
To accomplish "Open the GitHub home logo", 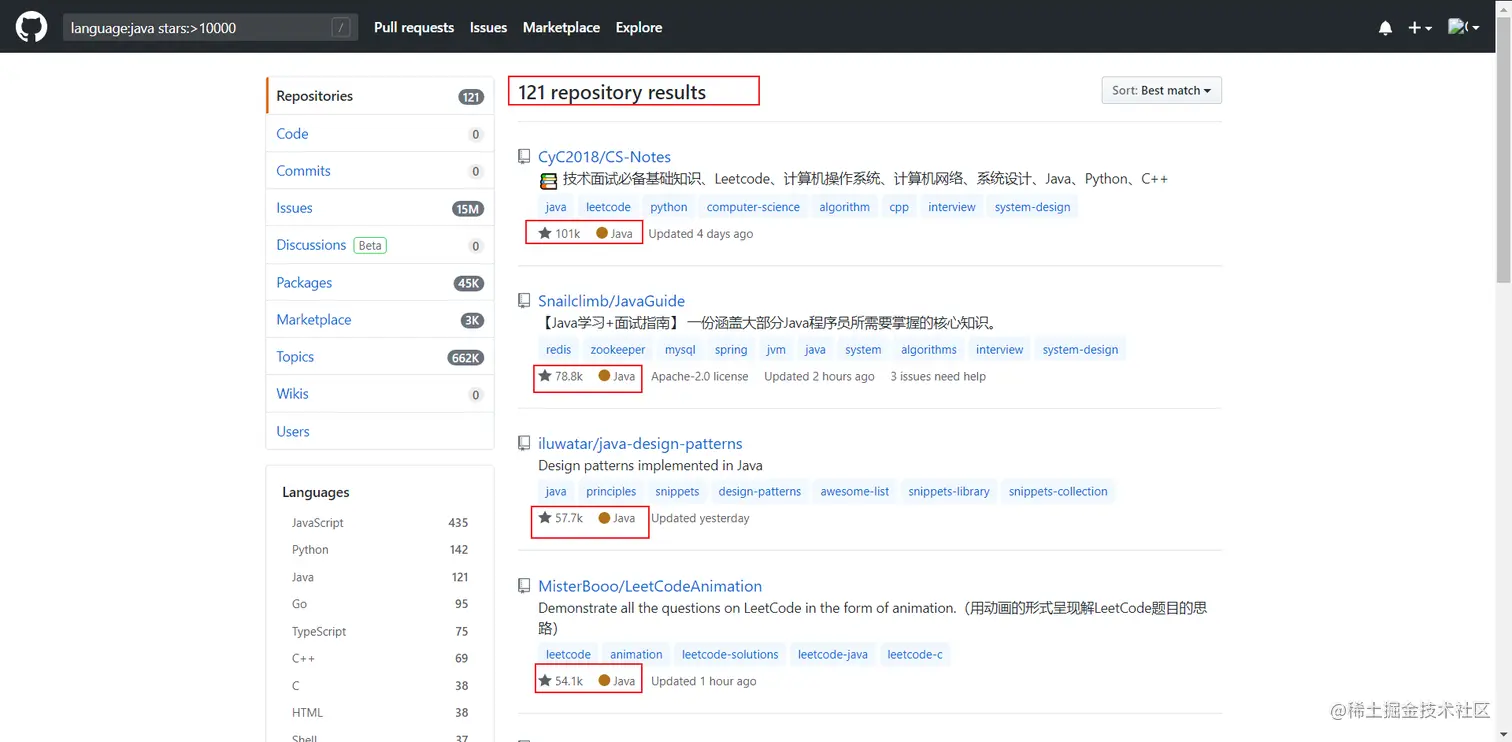I will click(31, 27).
